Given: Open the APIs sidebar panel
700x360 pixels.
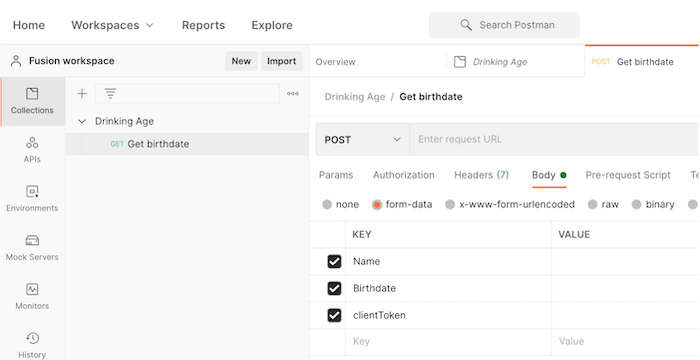Looking at the screenshot, I should (x=32, y=150).
